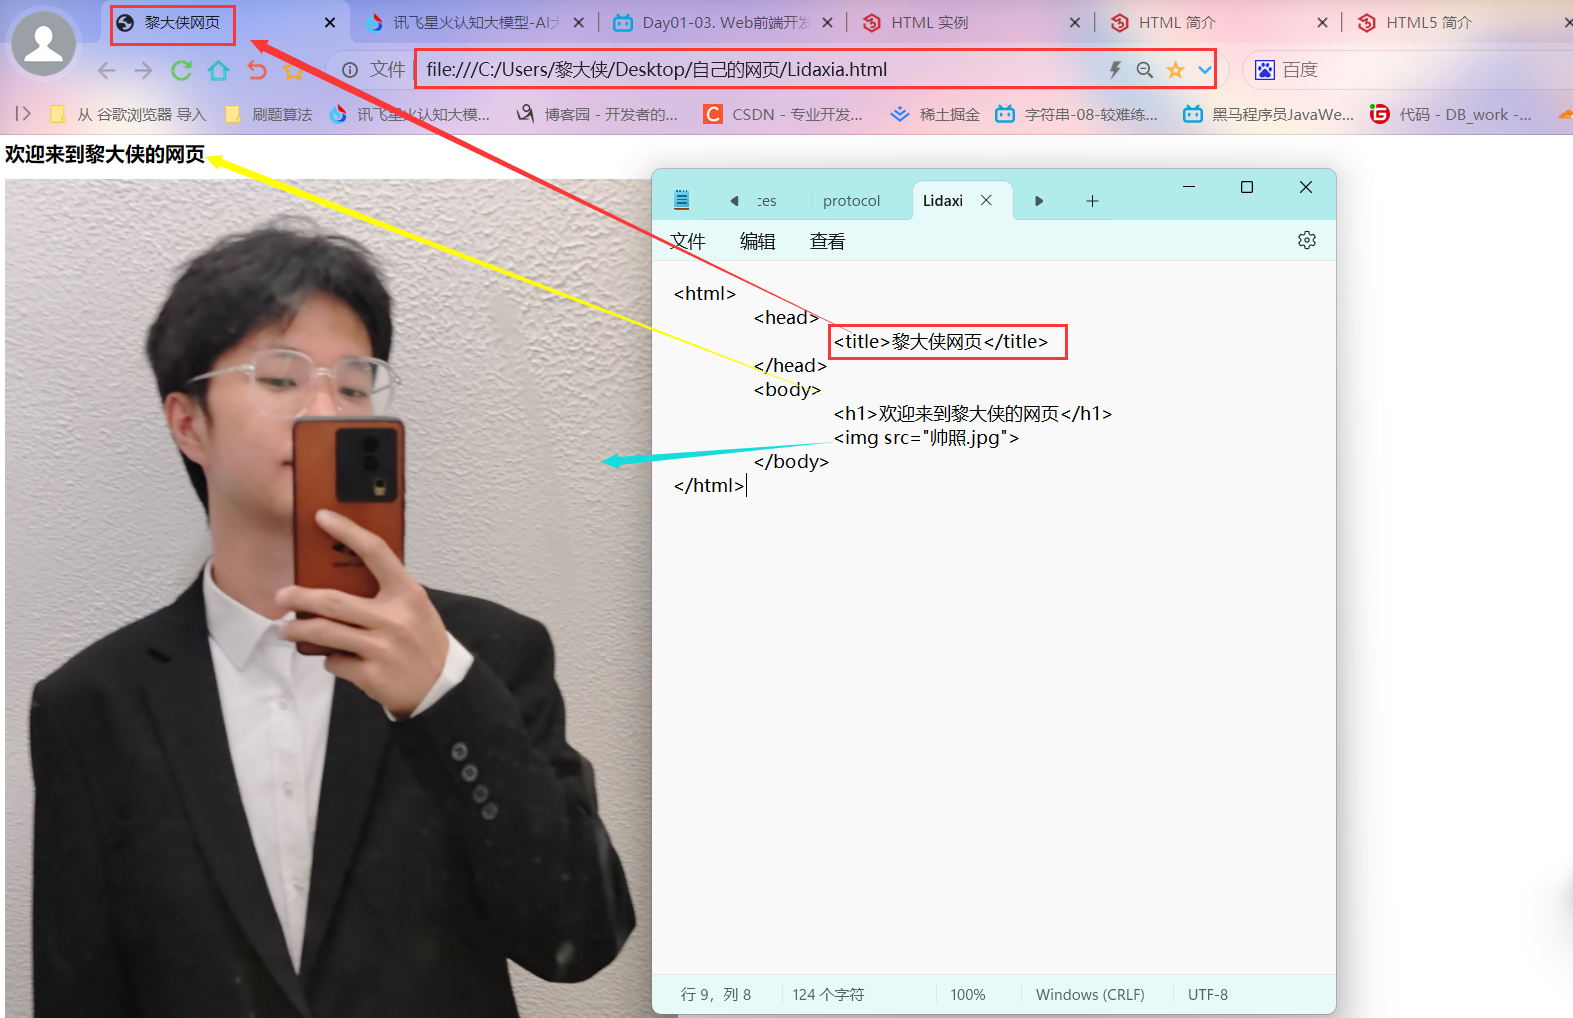Viewport: 1573px width, 1018px height.
Task: Open the 文件 menu in Notepad
Action: tap(688, 241)
